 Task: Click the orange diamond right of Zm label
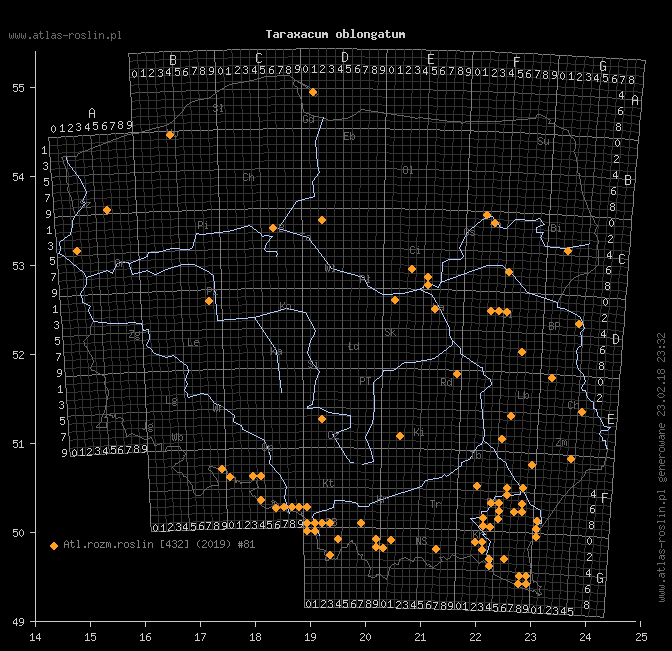(x=571, y=459)
